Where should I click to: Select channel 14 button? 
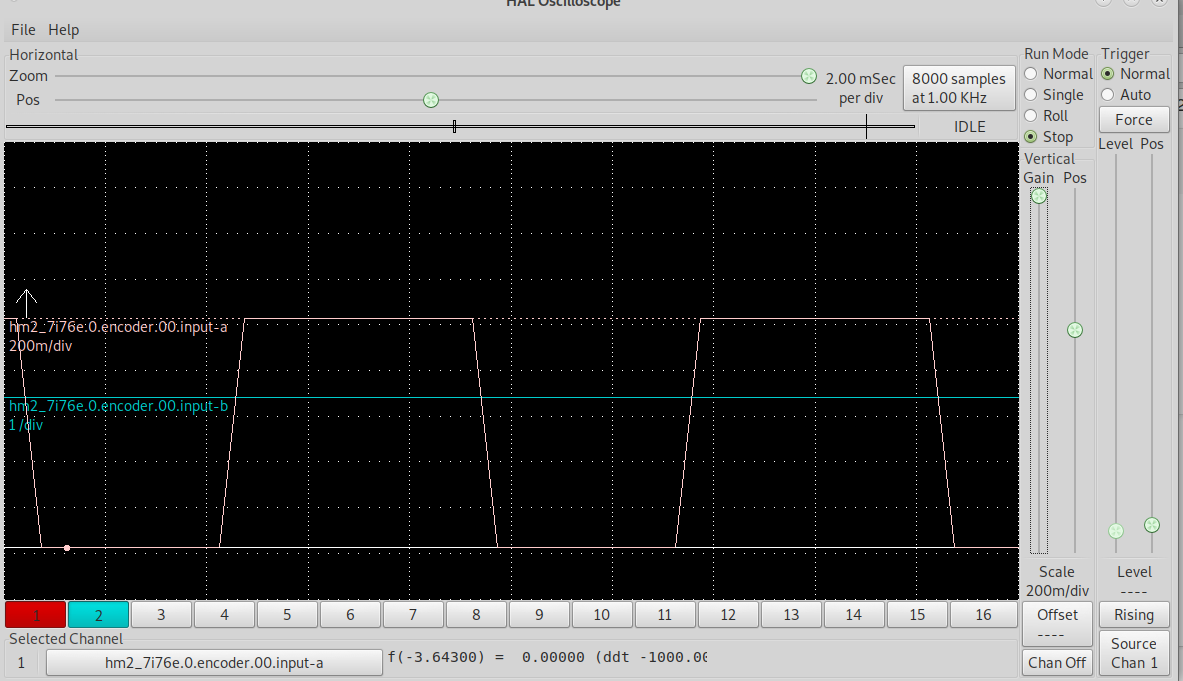853,615
